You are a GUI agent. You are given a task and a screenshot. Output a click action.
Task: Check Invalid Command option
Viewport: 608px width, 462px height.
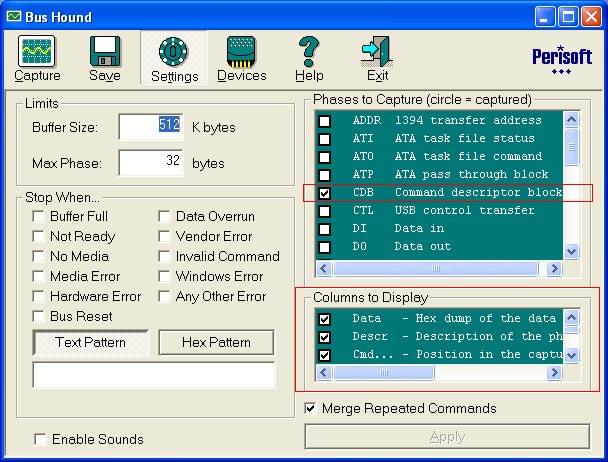point(164,256)
